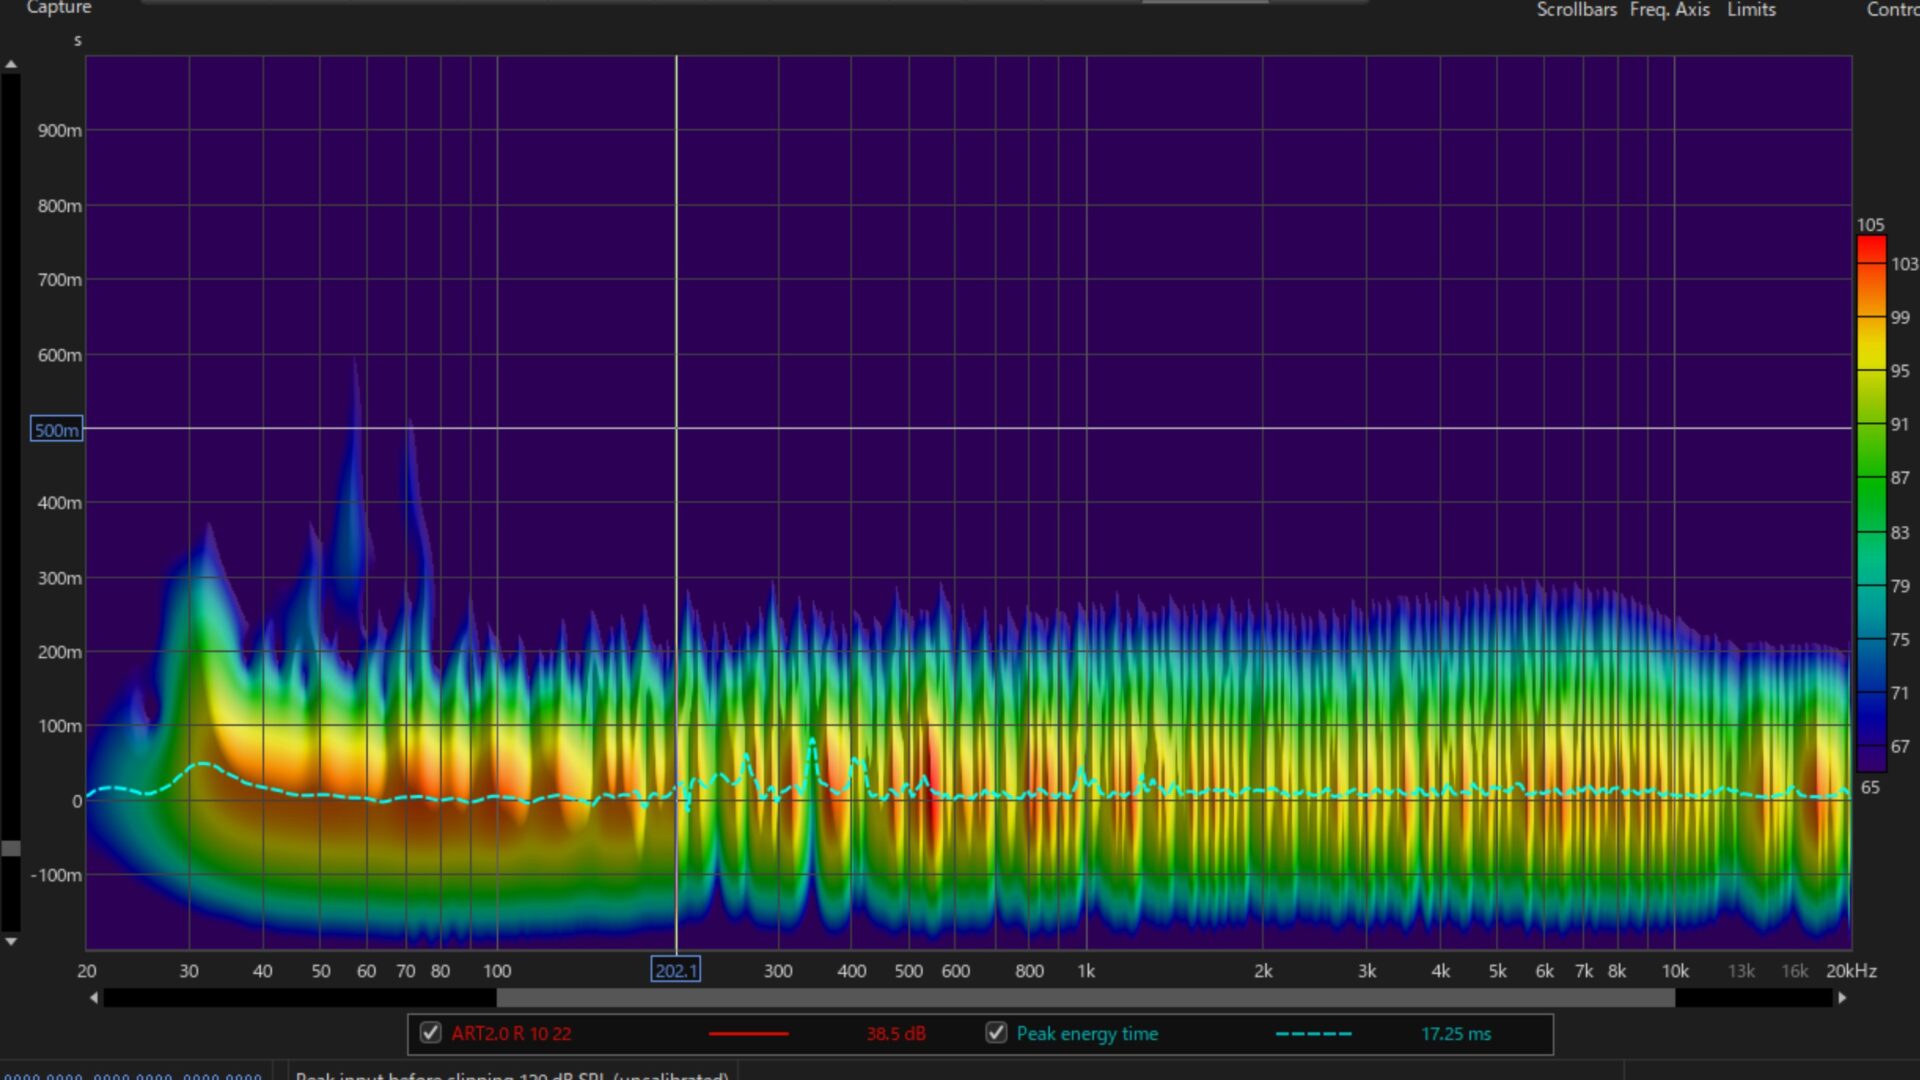Click the horizontal scroll left arrow
This screenshot has width=1920, height=1080.
94,997
